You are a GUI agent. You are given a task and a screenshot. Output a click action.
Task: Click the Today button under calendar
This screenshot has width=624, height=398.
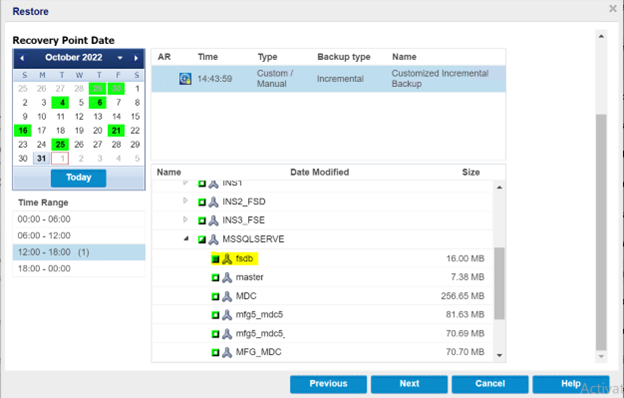[x=78, y=178]
